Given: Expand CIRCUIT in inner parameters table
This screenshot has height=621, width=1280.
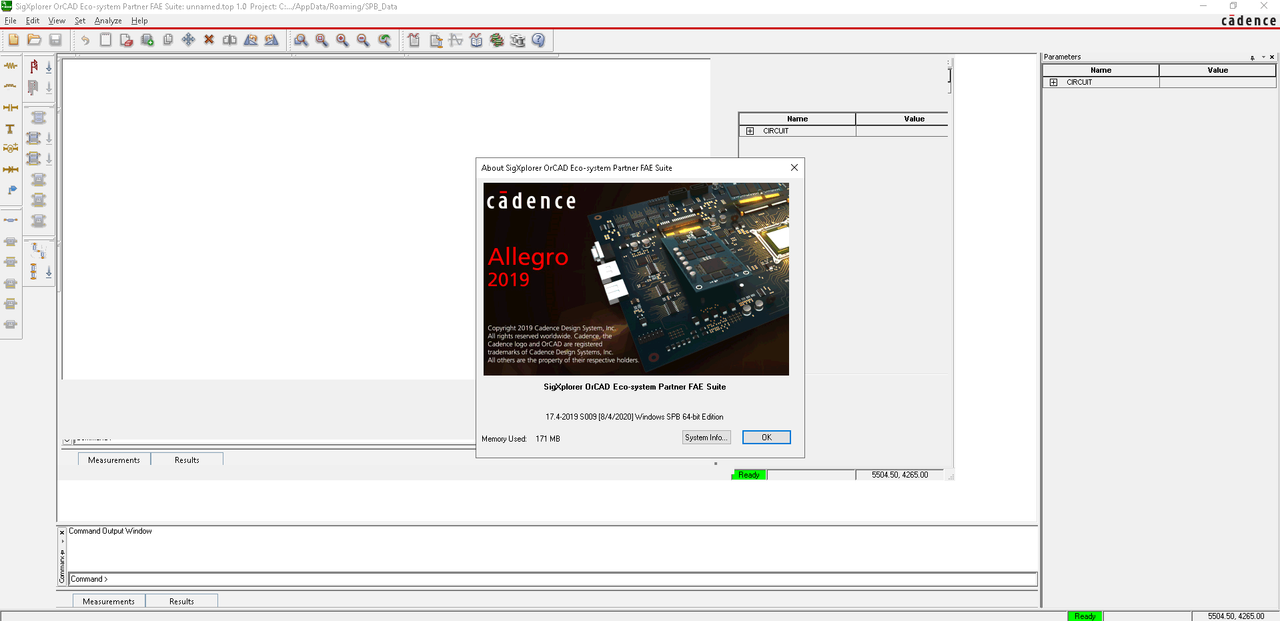Looking at the screenshot, I should click(x=750, y=131).
